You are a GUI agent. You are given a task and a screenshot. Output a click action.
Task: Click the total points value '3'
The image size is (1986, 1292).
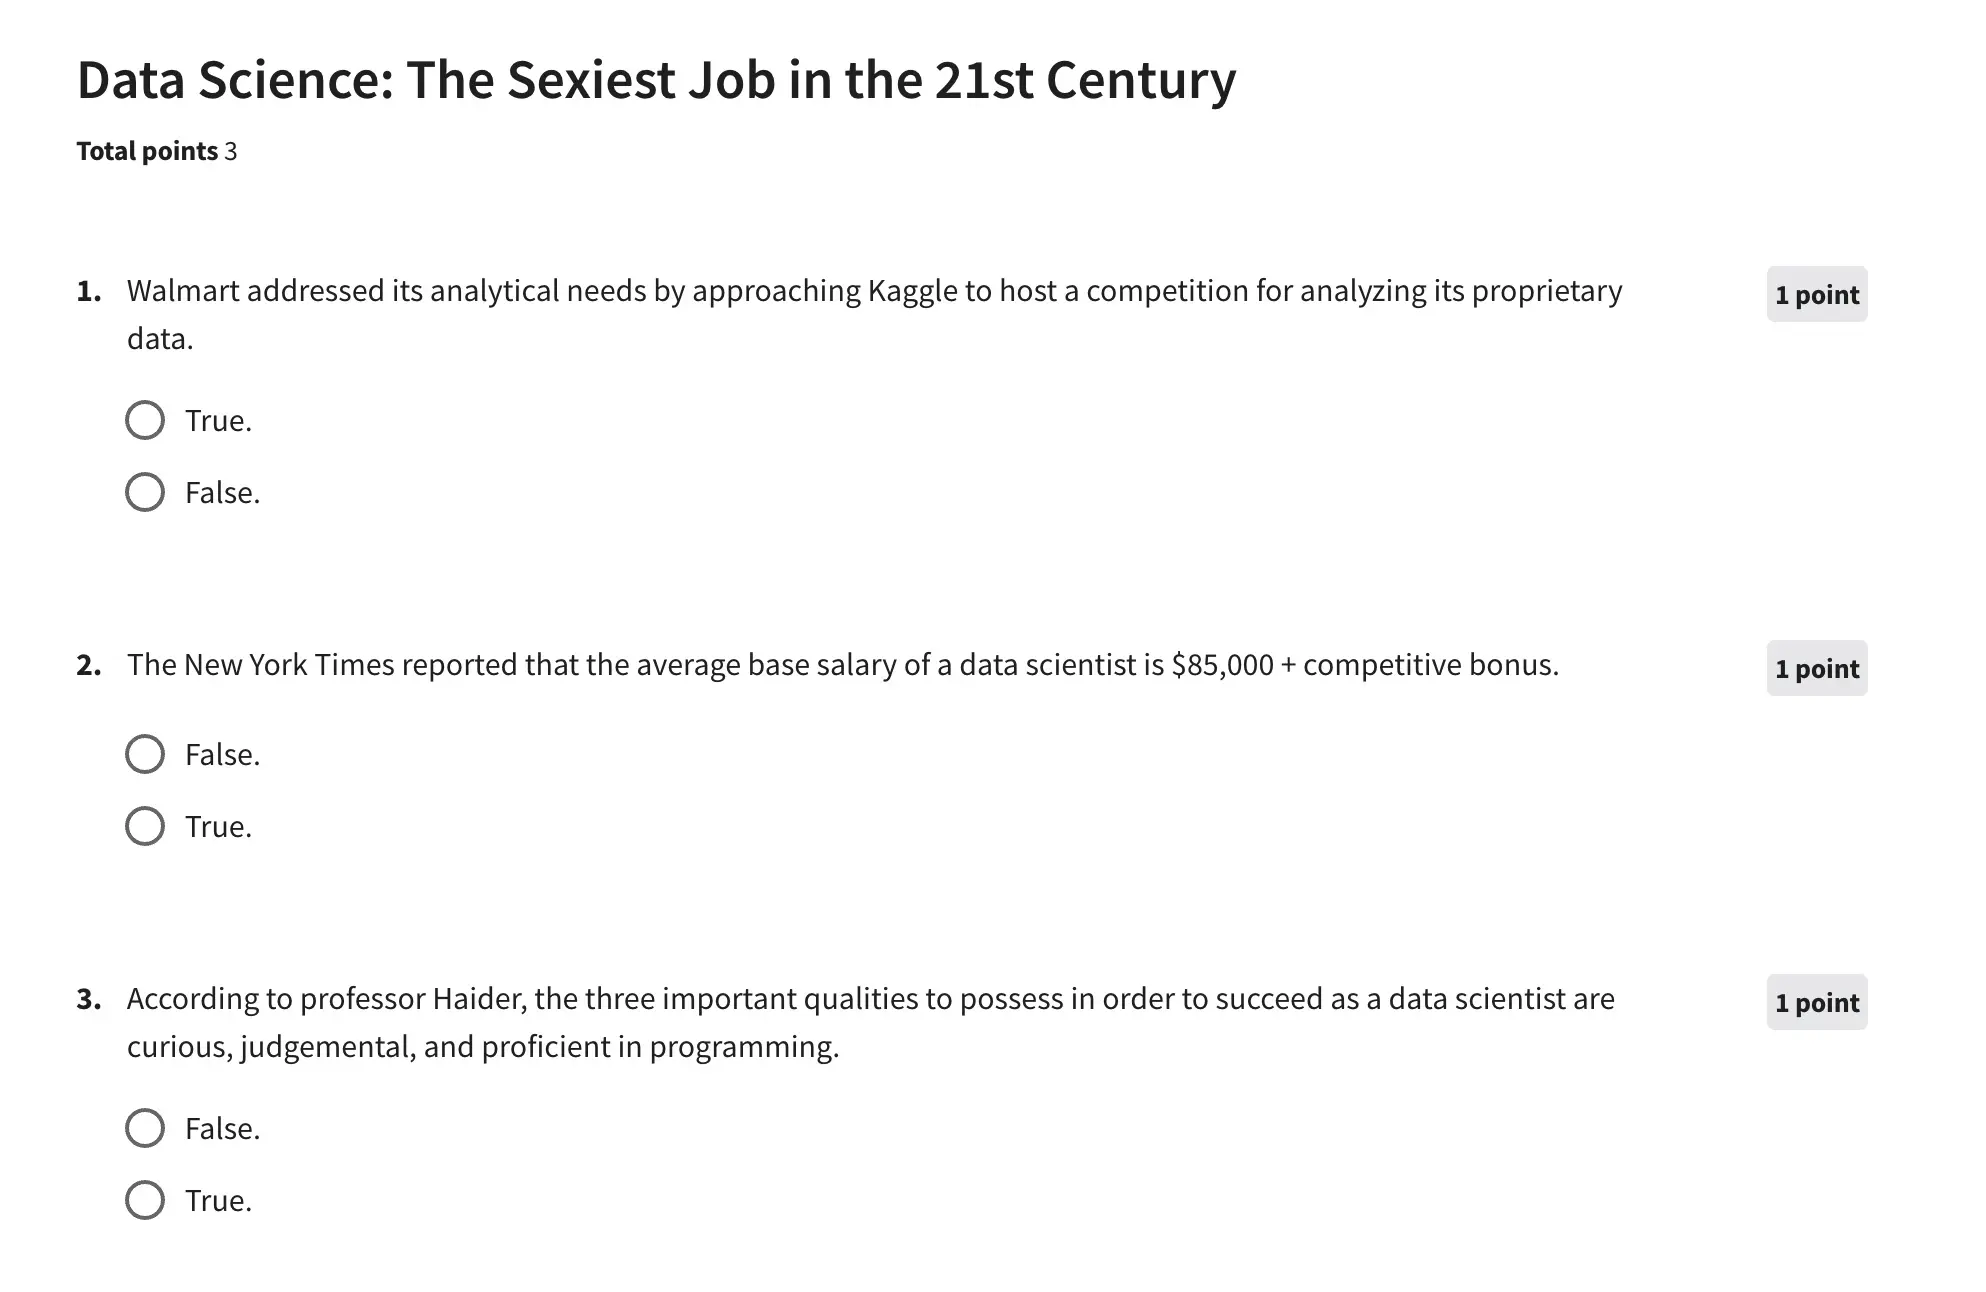tap(231, 151)
